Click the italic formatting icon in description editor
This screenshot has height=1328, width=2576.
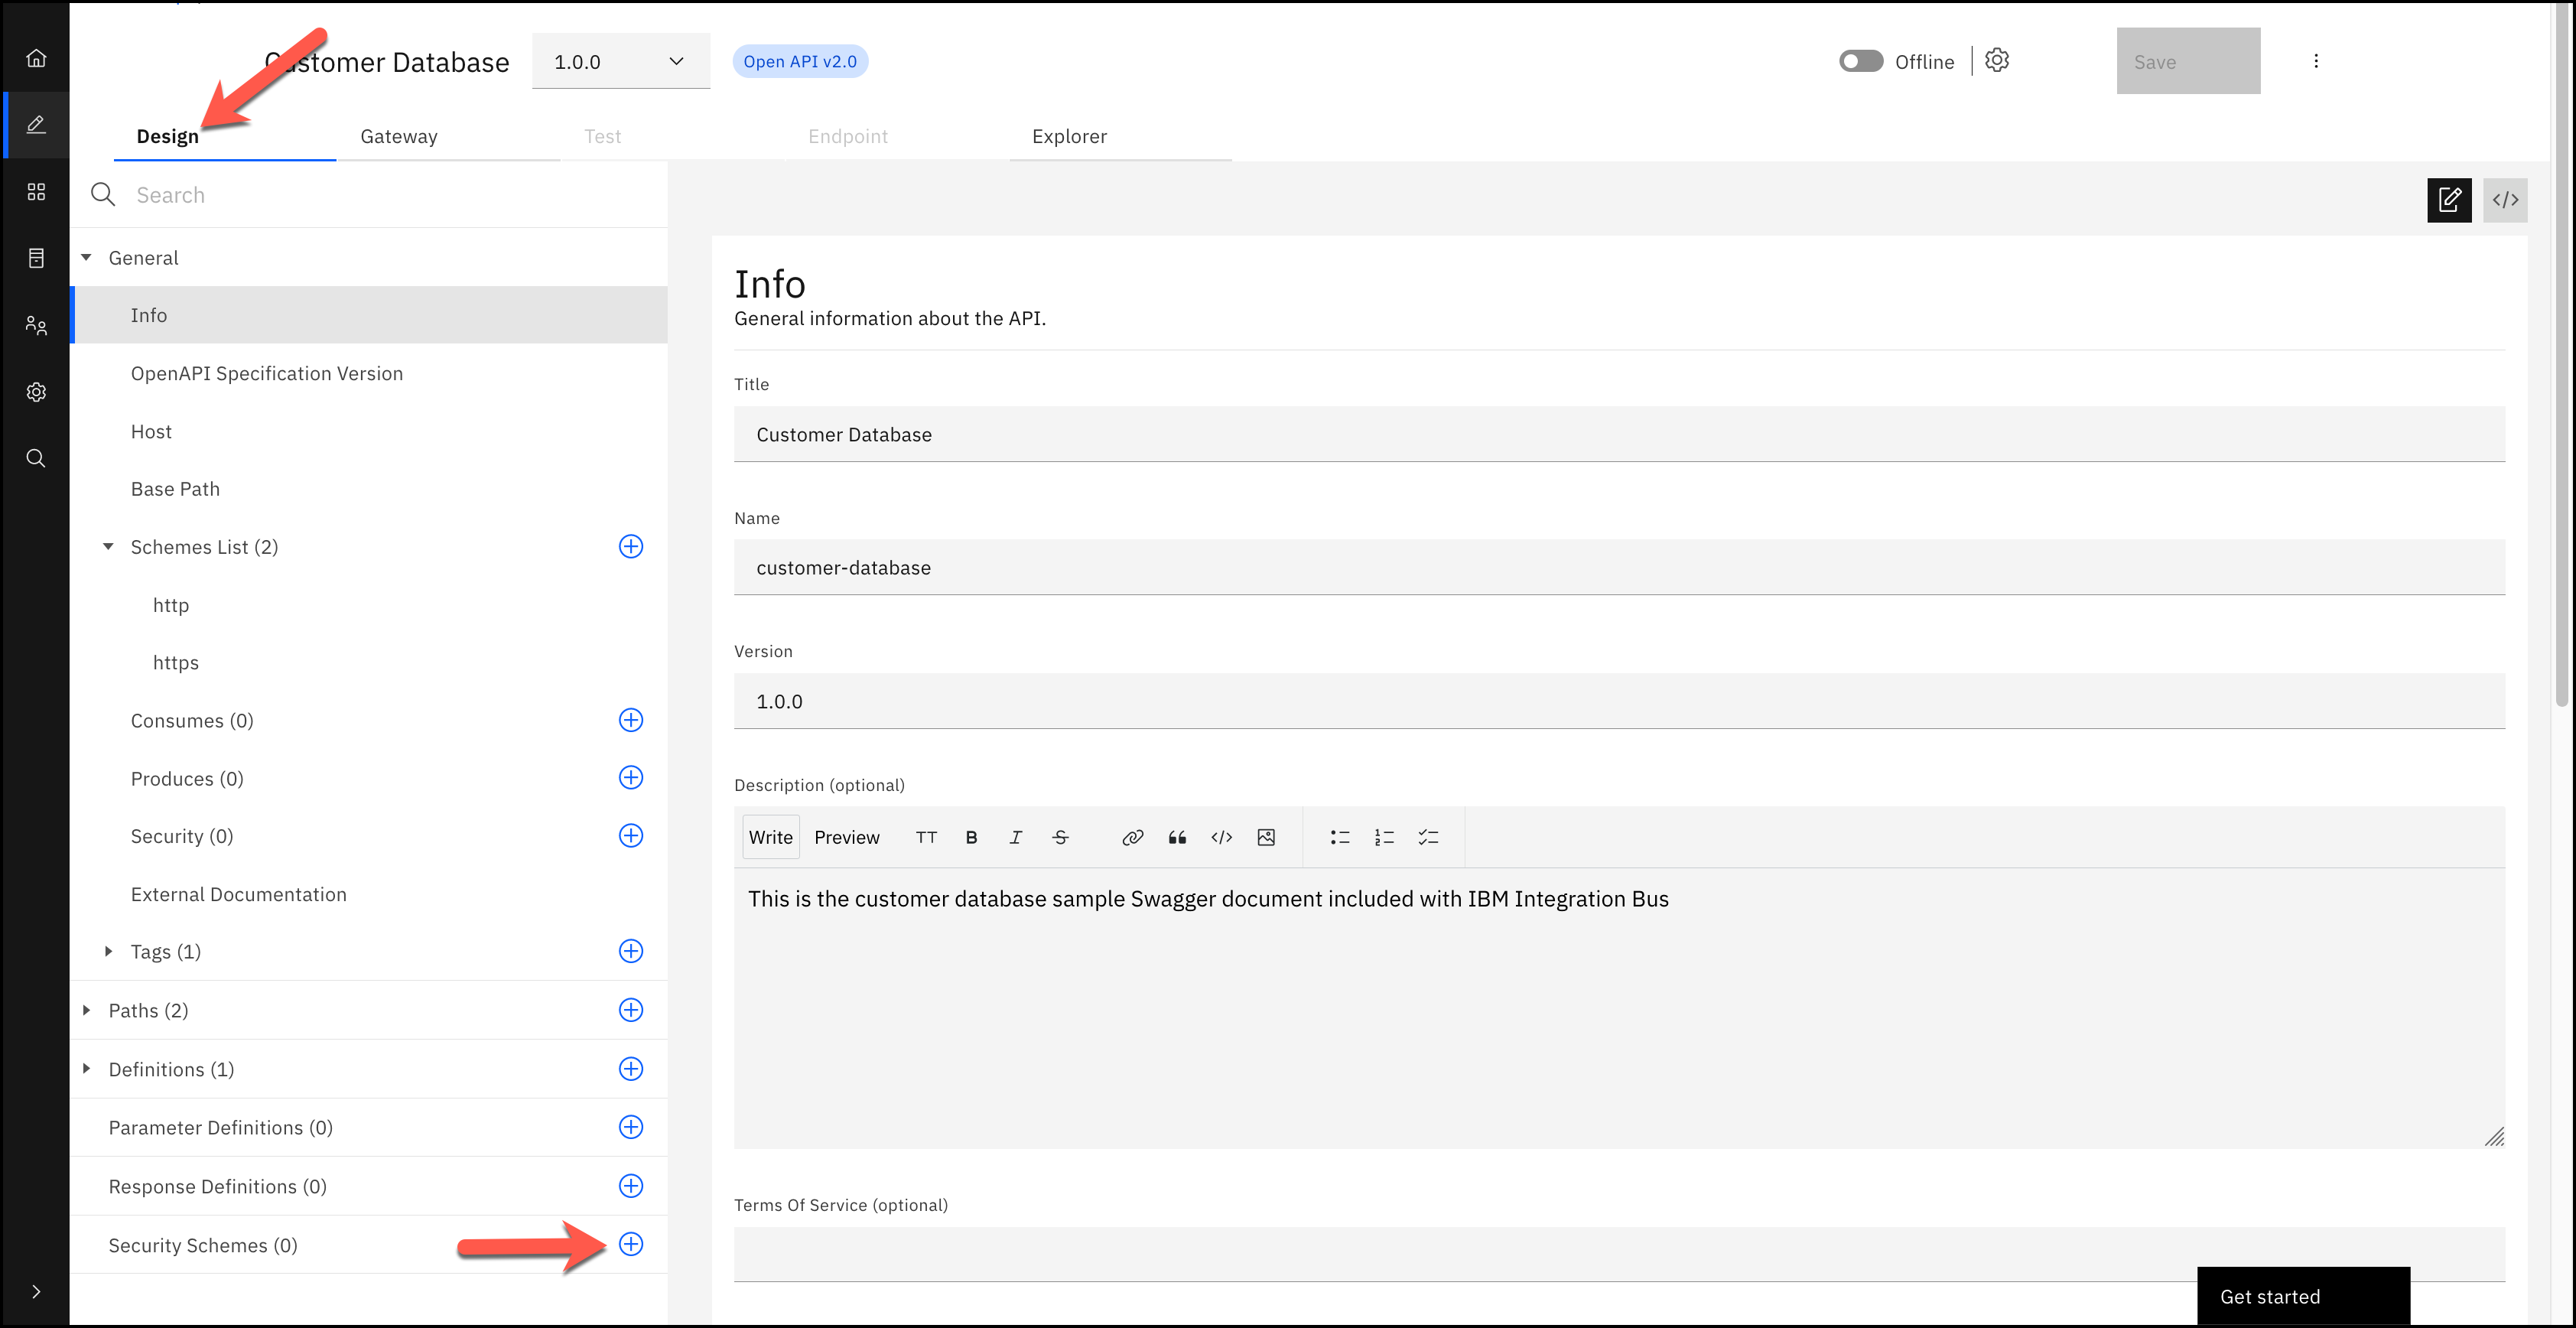pyautogui.click(x=1016, y=837)
